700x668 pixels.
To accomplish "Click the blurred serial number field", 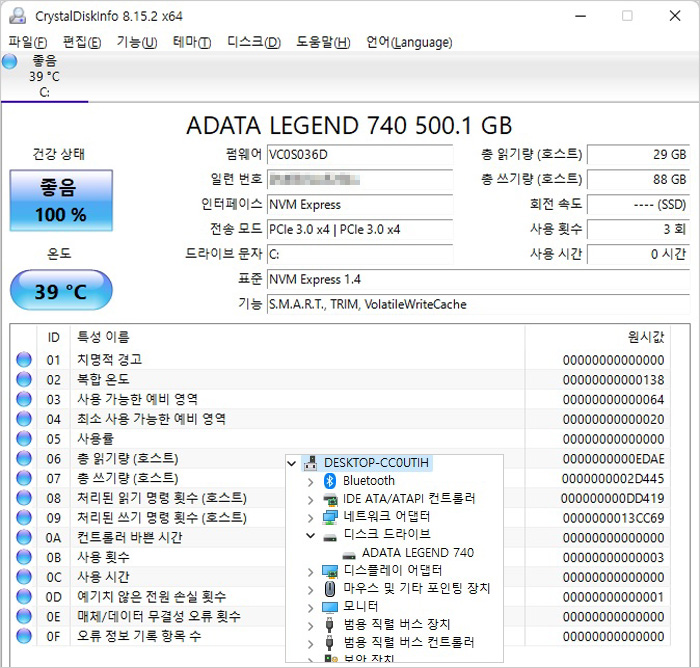I will click(x=360, y=180).
